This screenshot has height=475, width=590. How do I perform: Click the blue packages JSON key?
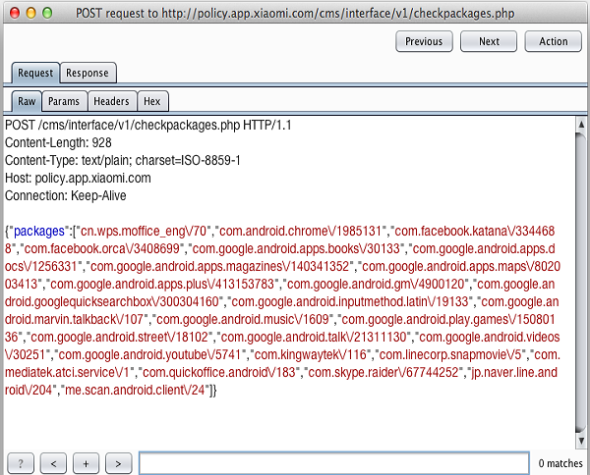coord(39,231)
